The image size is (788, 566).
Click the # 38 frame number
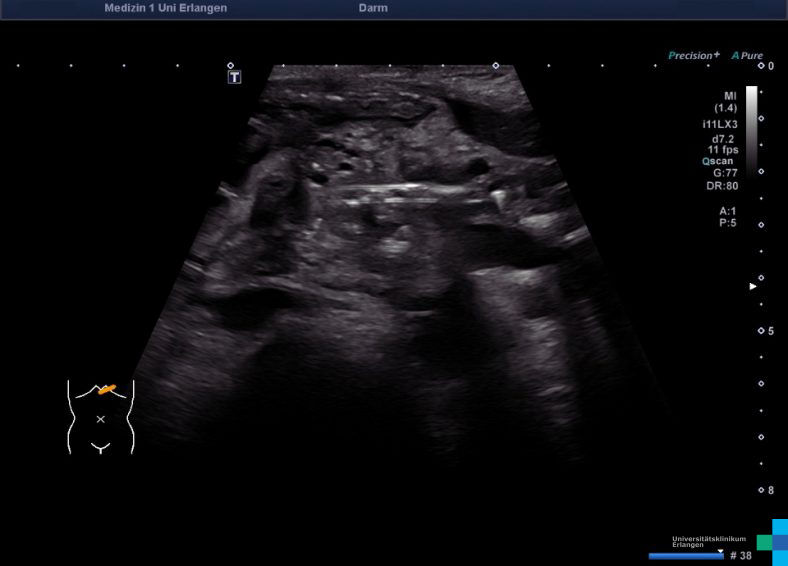(740, 555)
